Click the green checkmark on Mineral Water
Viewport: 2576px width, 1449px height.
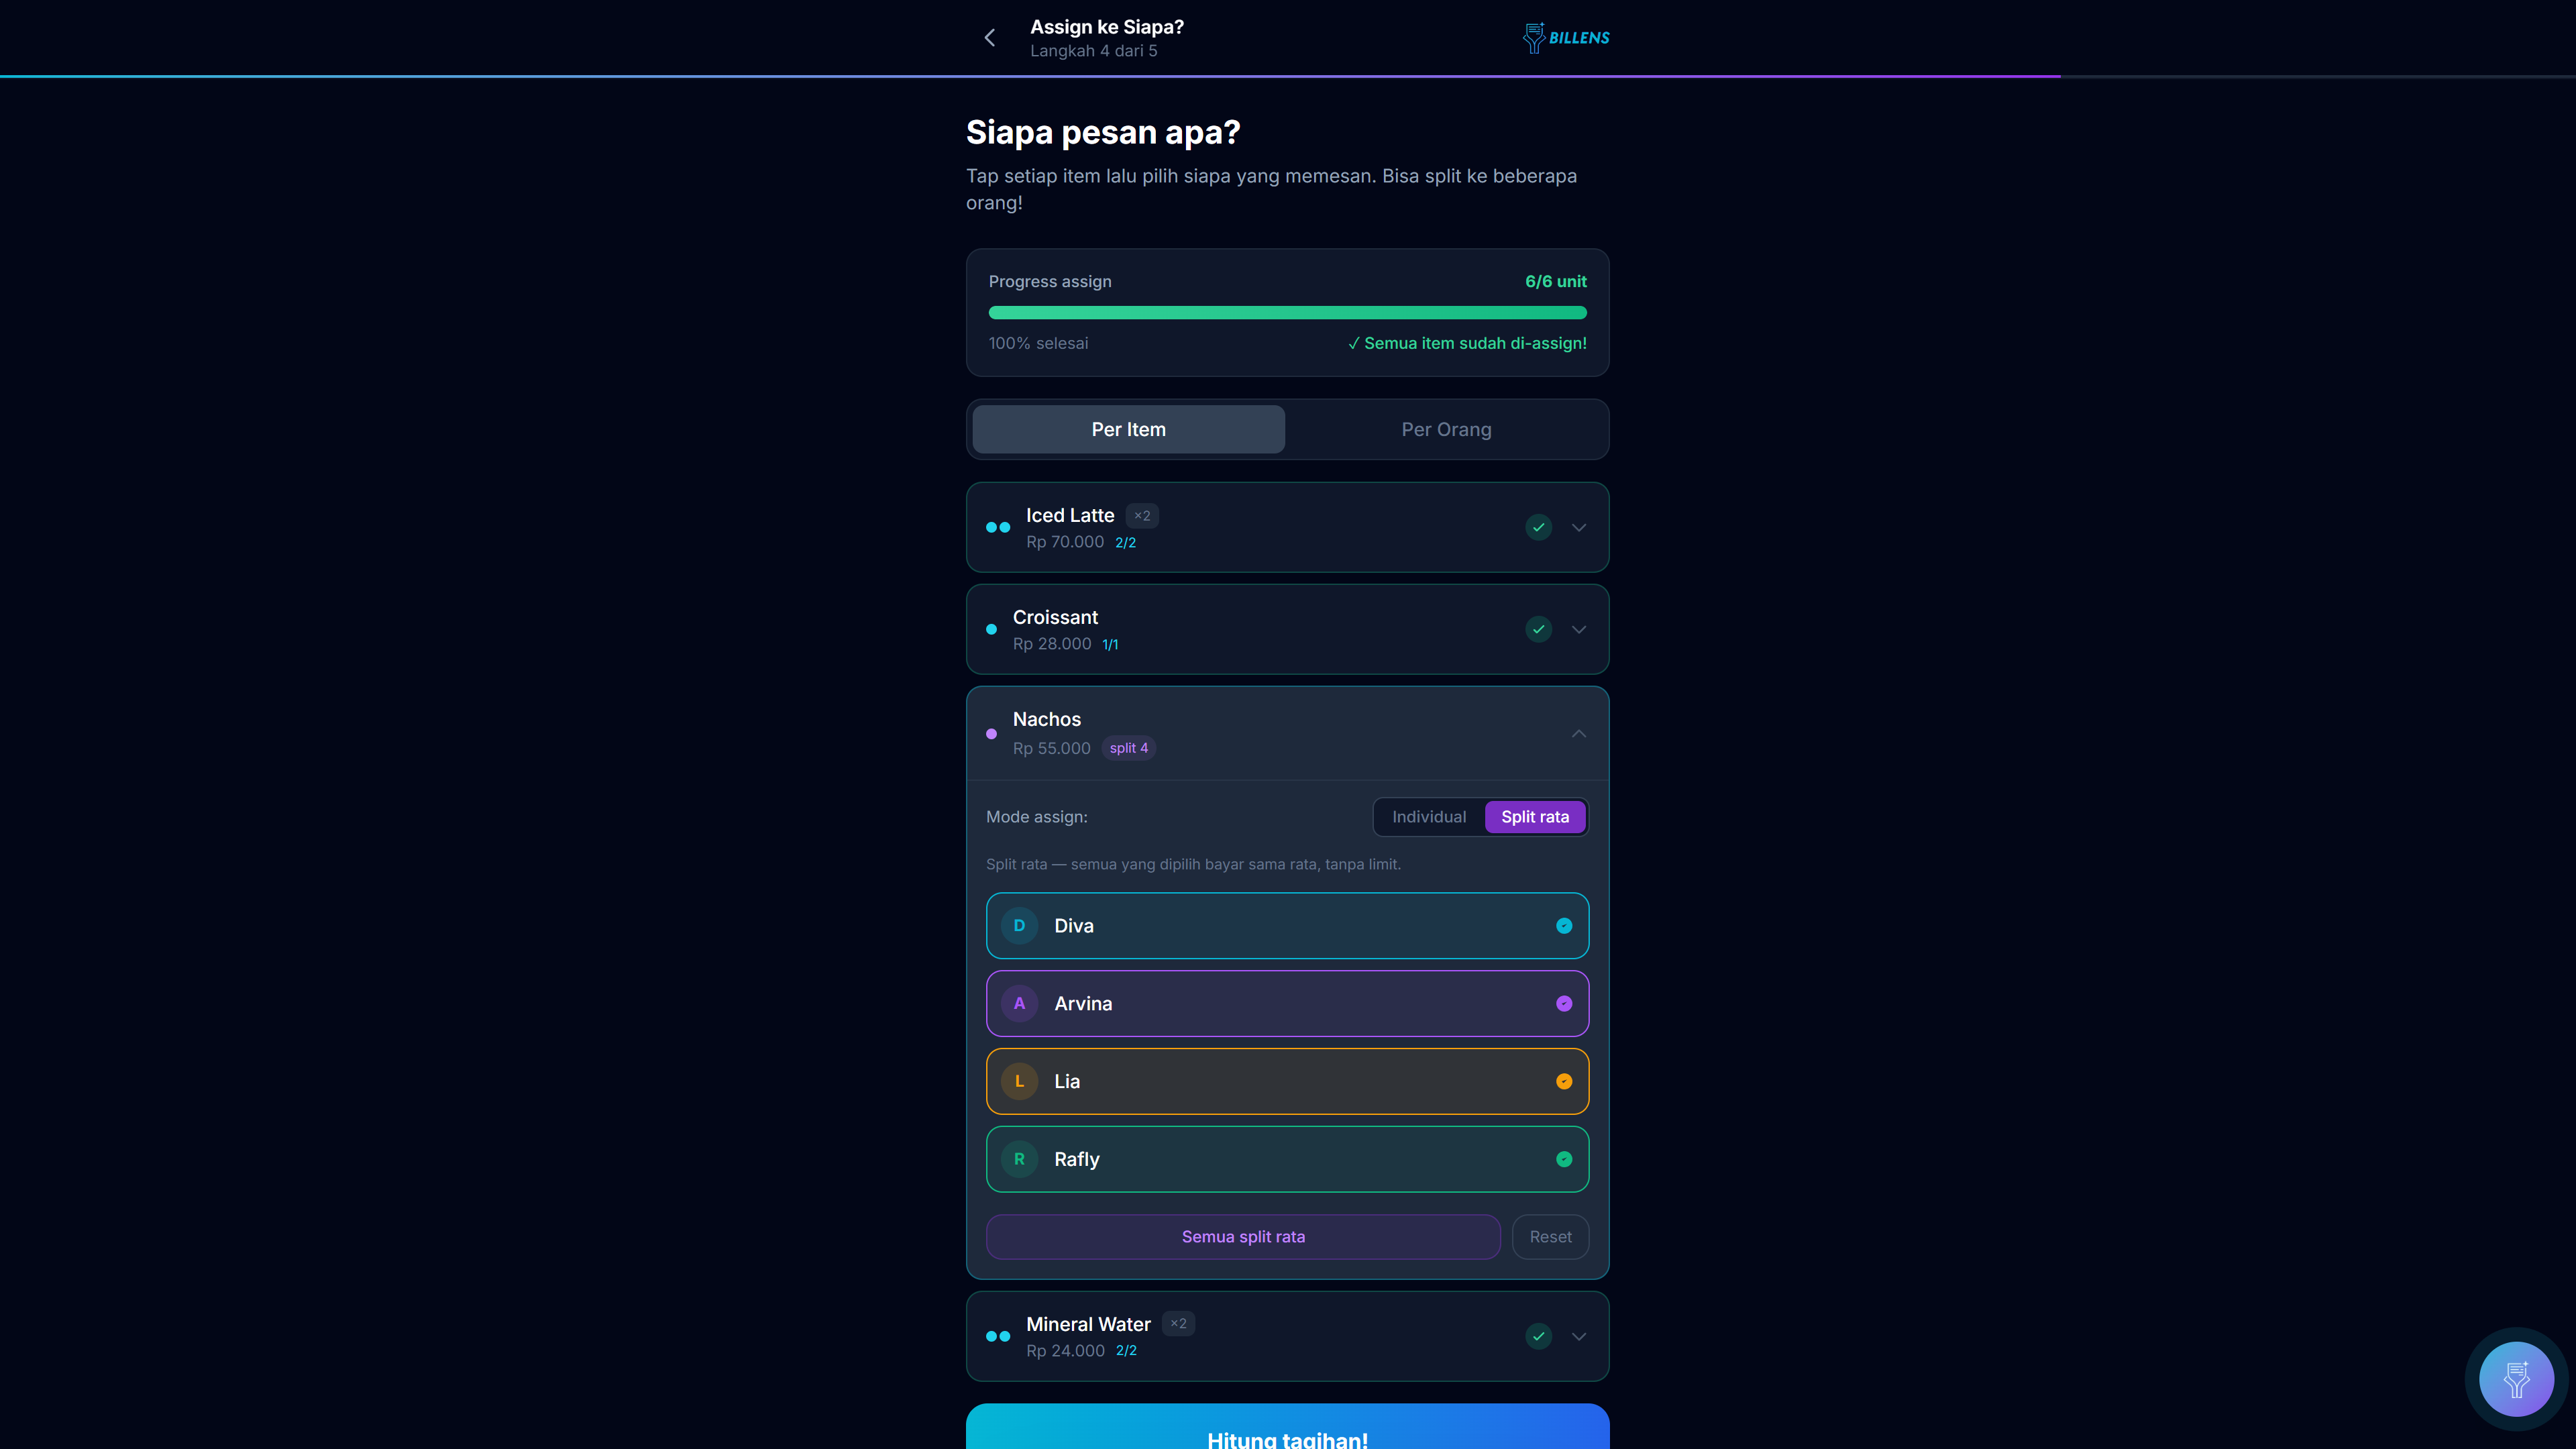pyautogui.click(x=1538, y=1336)
